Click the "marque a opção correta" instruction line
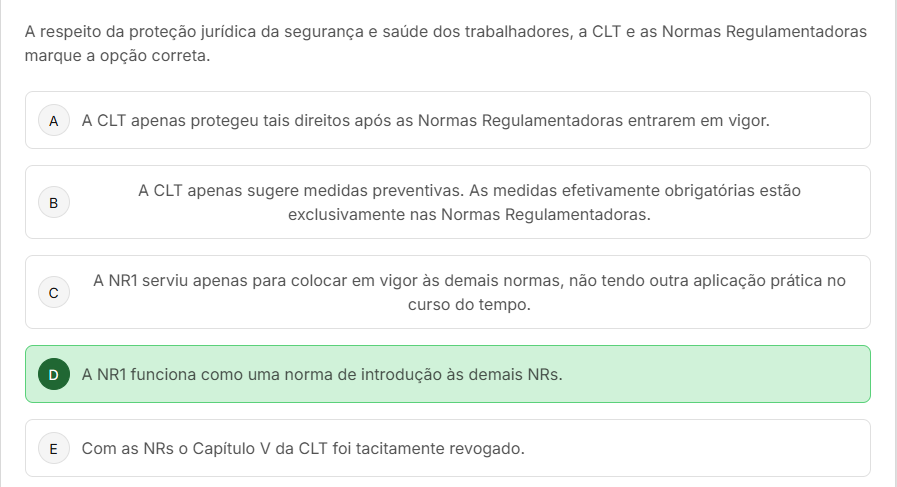This screenshot has height=487, width=897. pos(118,55)
